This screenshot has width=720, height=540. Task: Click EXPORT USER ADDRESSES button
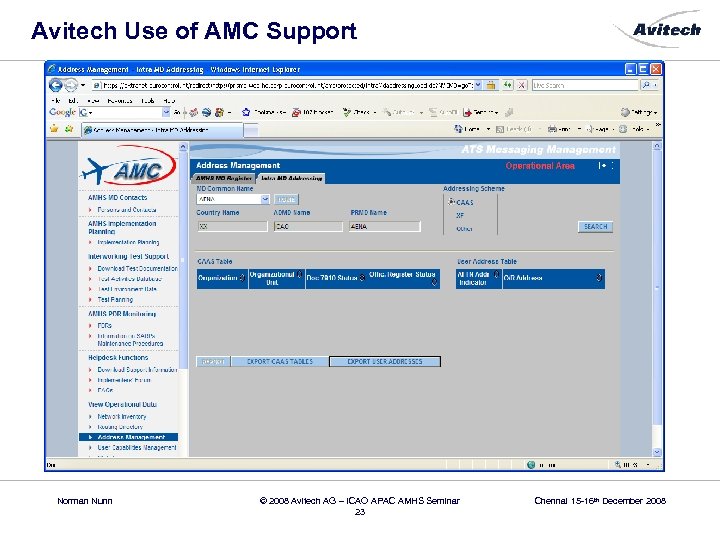[385, 361]
